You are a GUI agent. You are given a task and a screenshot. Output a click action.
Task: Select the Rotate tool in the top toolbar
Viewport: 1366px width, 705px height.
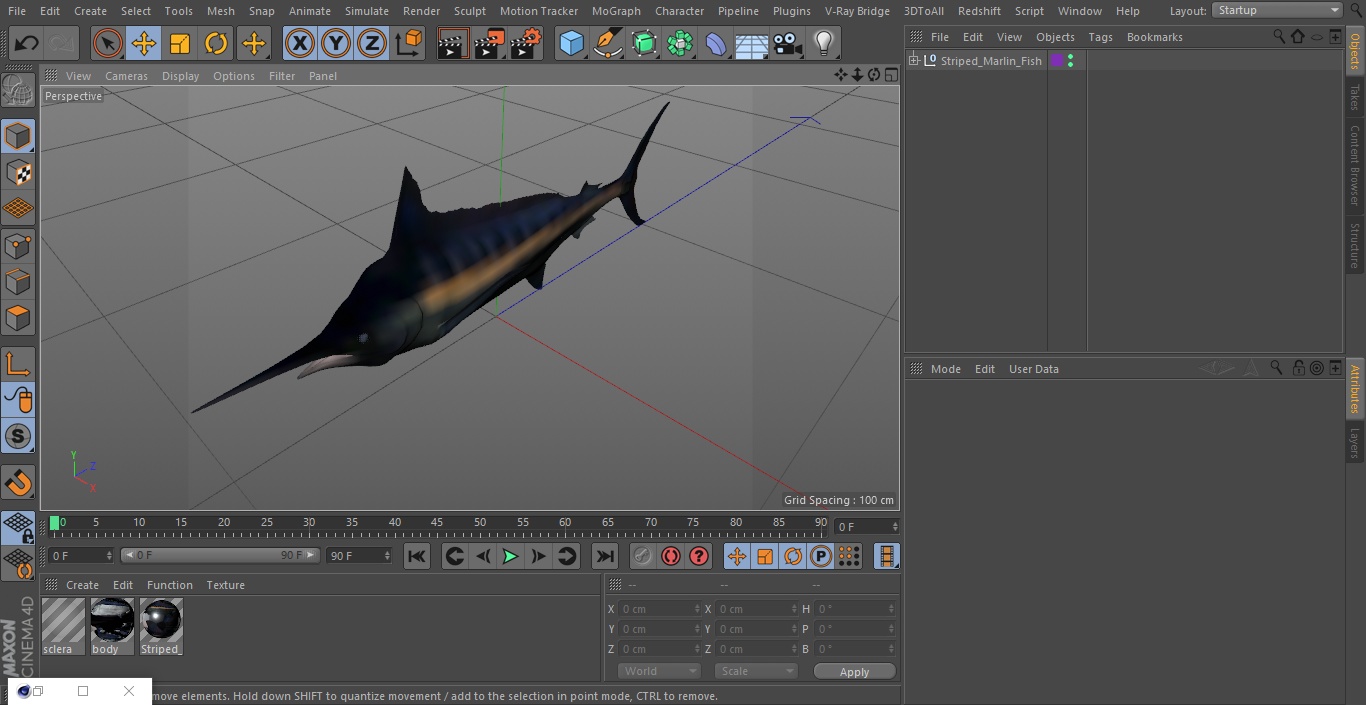[x=216, y=43]
